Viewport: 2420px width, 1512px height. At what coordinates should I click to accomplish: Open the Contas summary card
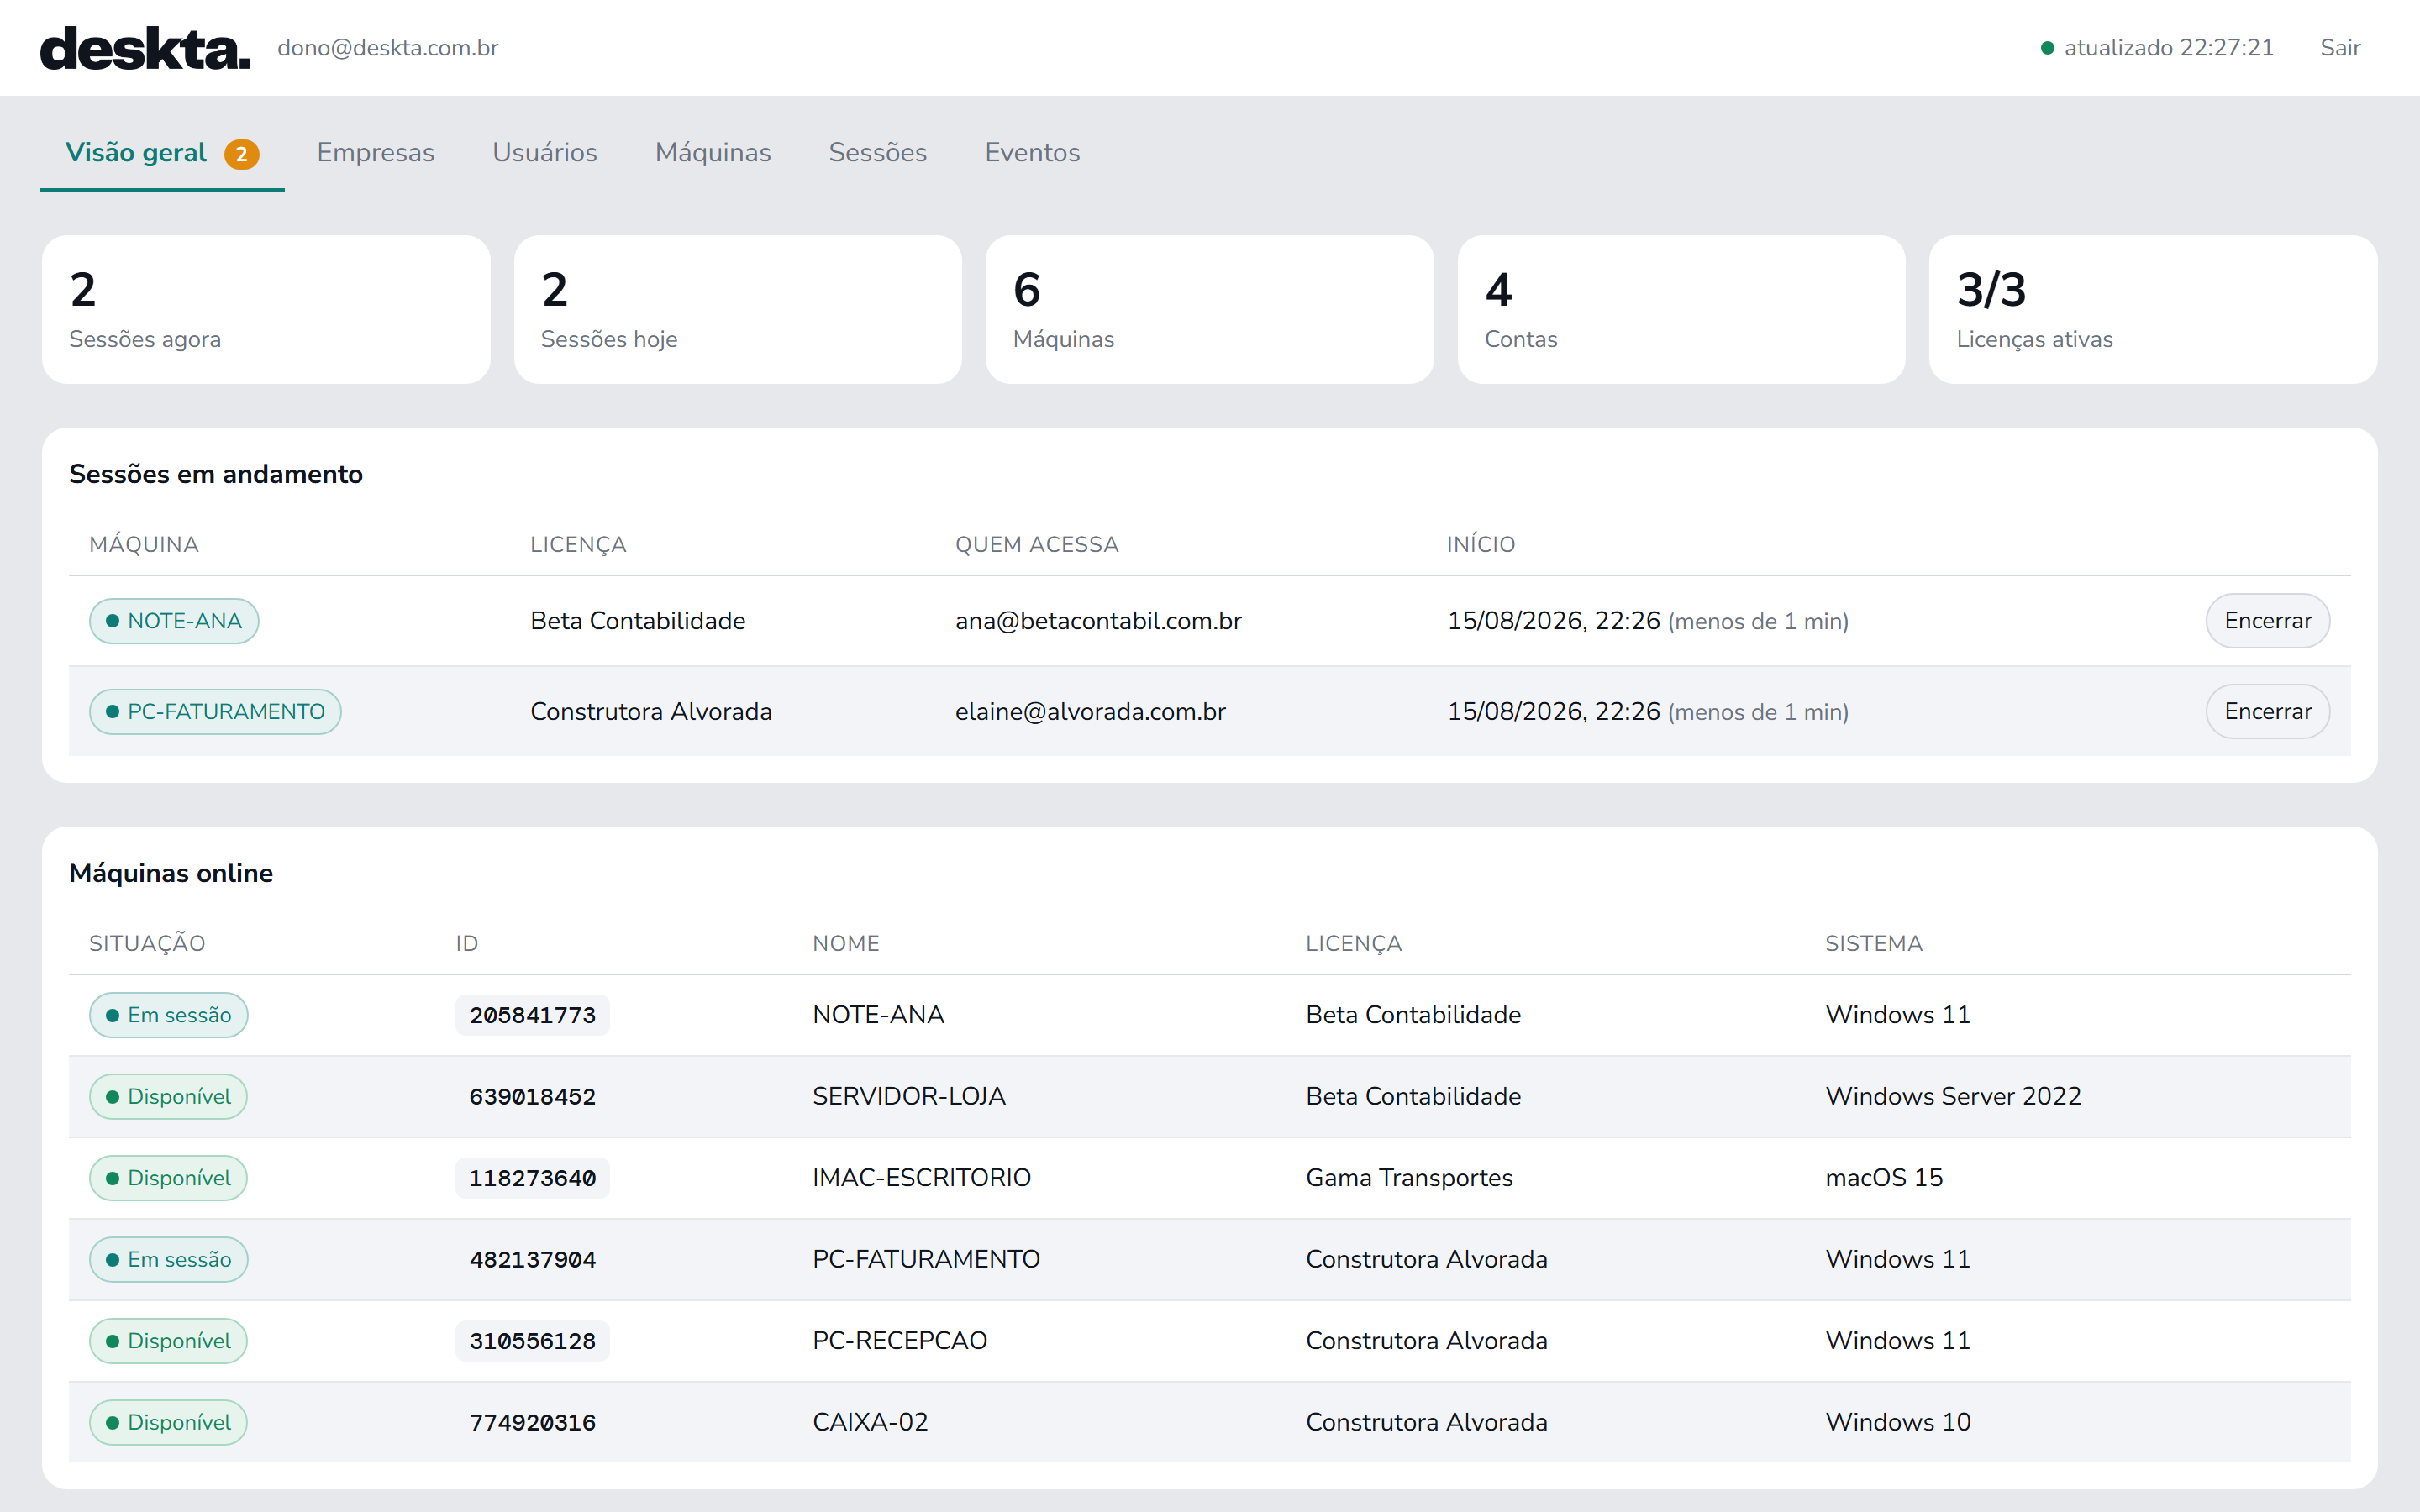pos(1681,309)
